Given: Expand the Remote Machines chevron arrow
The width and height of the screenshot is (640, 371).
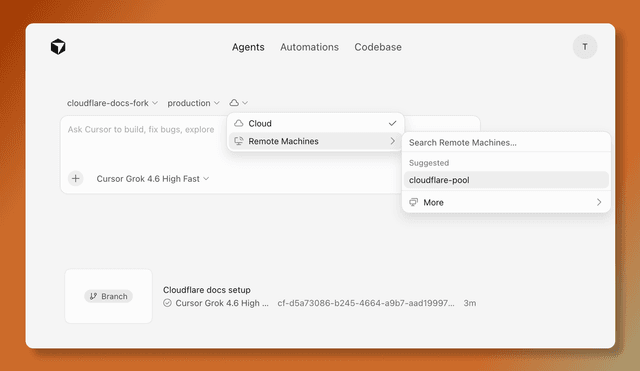Looking at the screenshot, I should 392,141.
